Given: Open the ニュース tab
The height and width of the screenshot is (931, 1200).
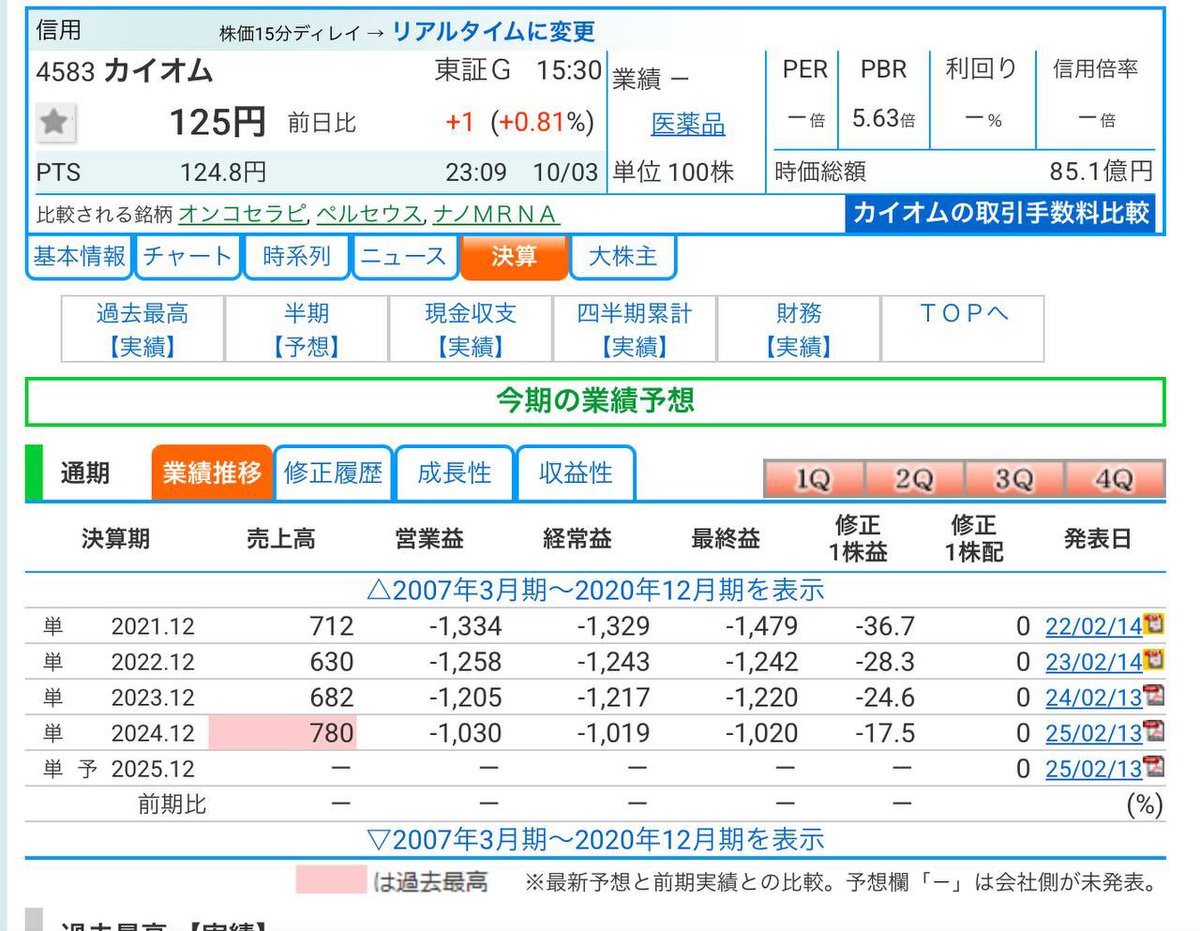Looking at the screenshot, I should (404, 257).
